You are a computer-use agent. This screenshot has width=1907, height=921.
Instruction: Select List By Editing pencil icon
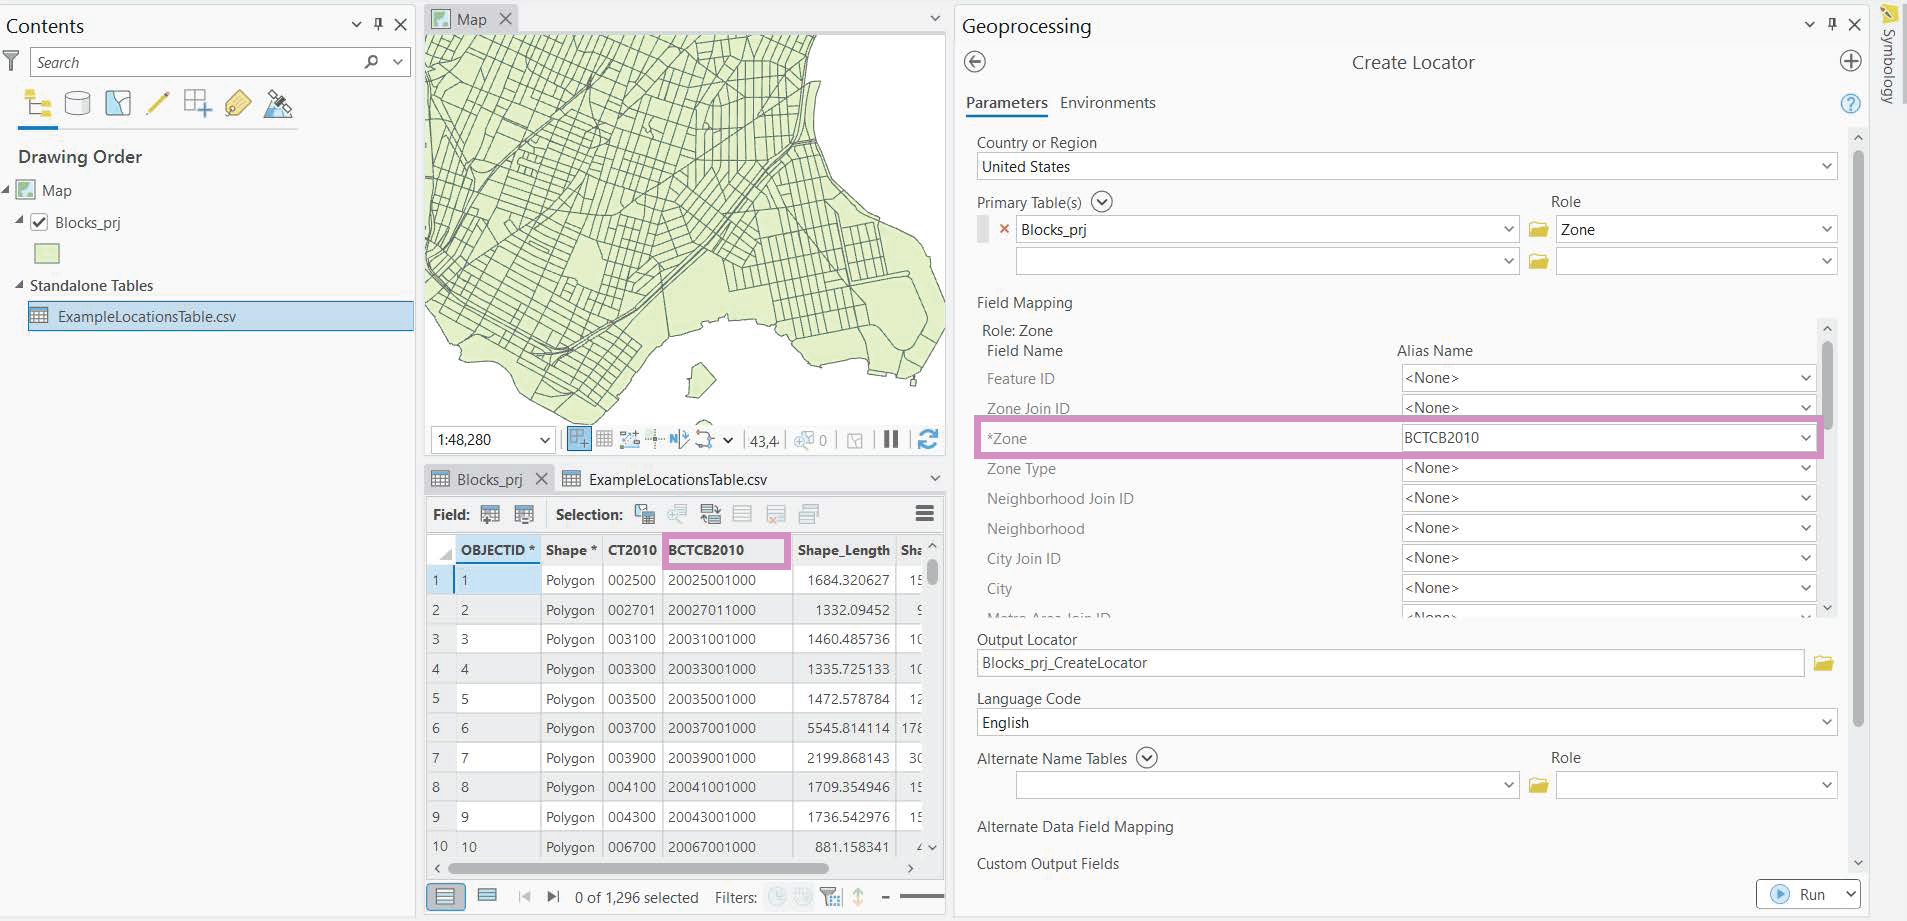[157, 103]
